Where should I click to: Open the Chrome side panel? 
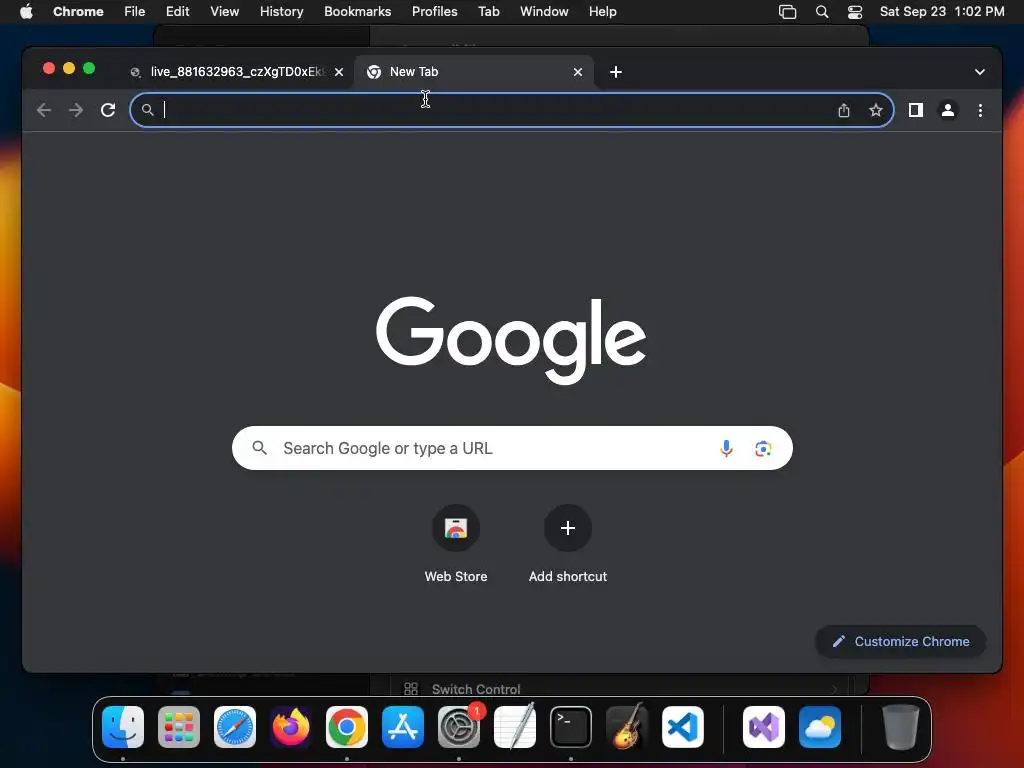[916, 110]
